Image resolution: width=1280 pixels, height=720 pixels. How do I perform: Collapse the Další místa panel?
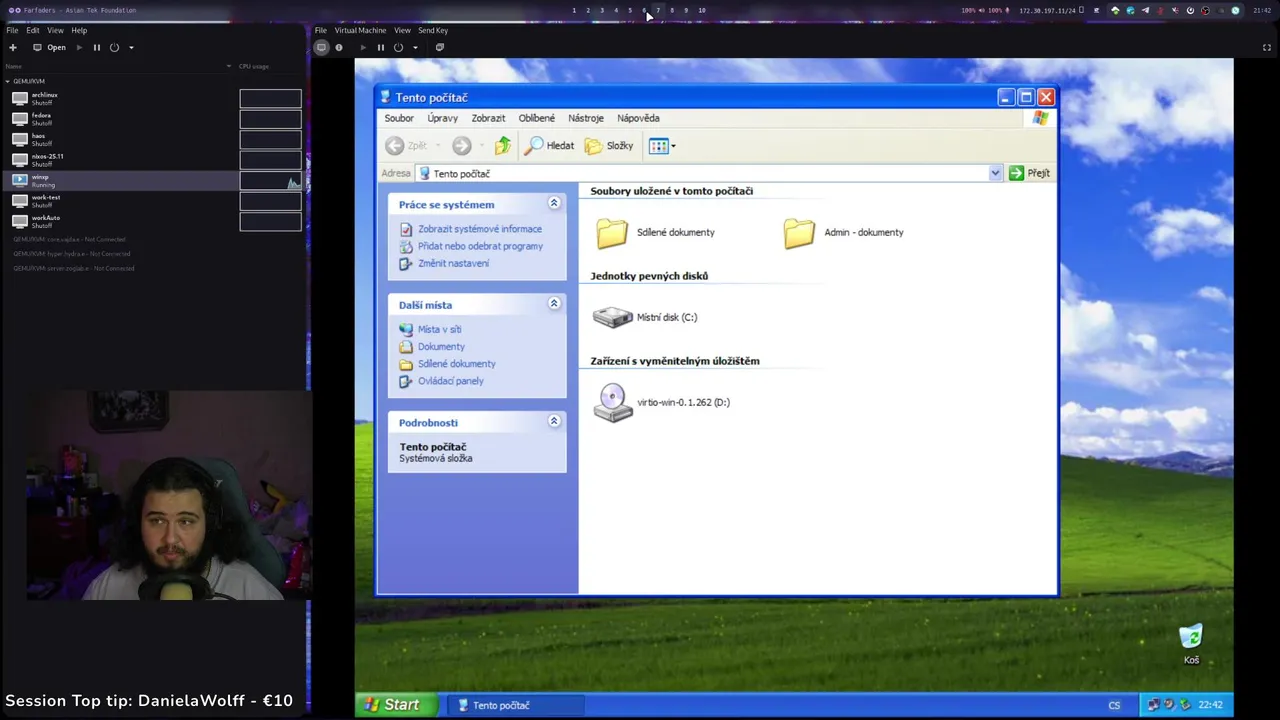click(x=554, y=304)
